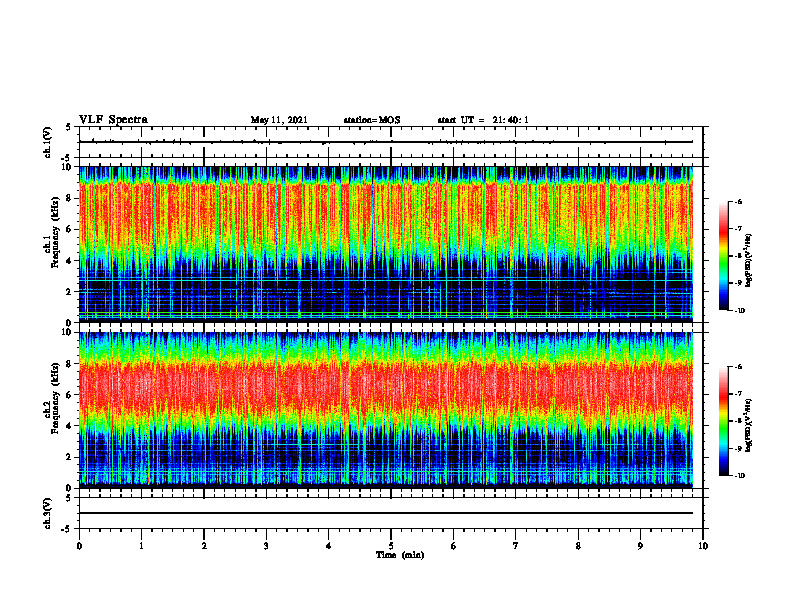The width and height of the screenshot is (792, 612).
Task: Click time axis tick label "1"
Action: tap(141, 546)
